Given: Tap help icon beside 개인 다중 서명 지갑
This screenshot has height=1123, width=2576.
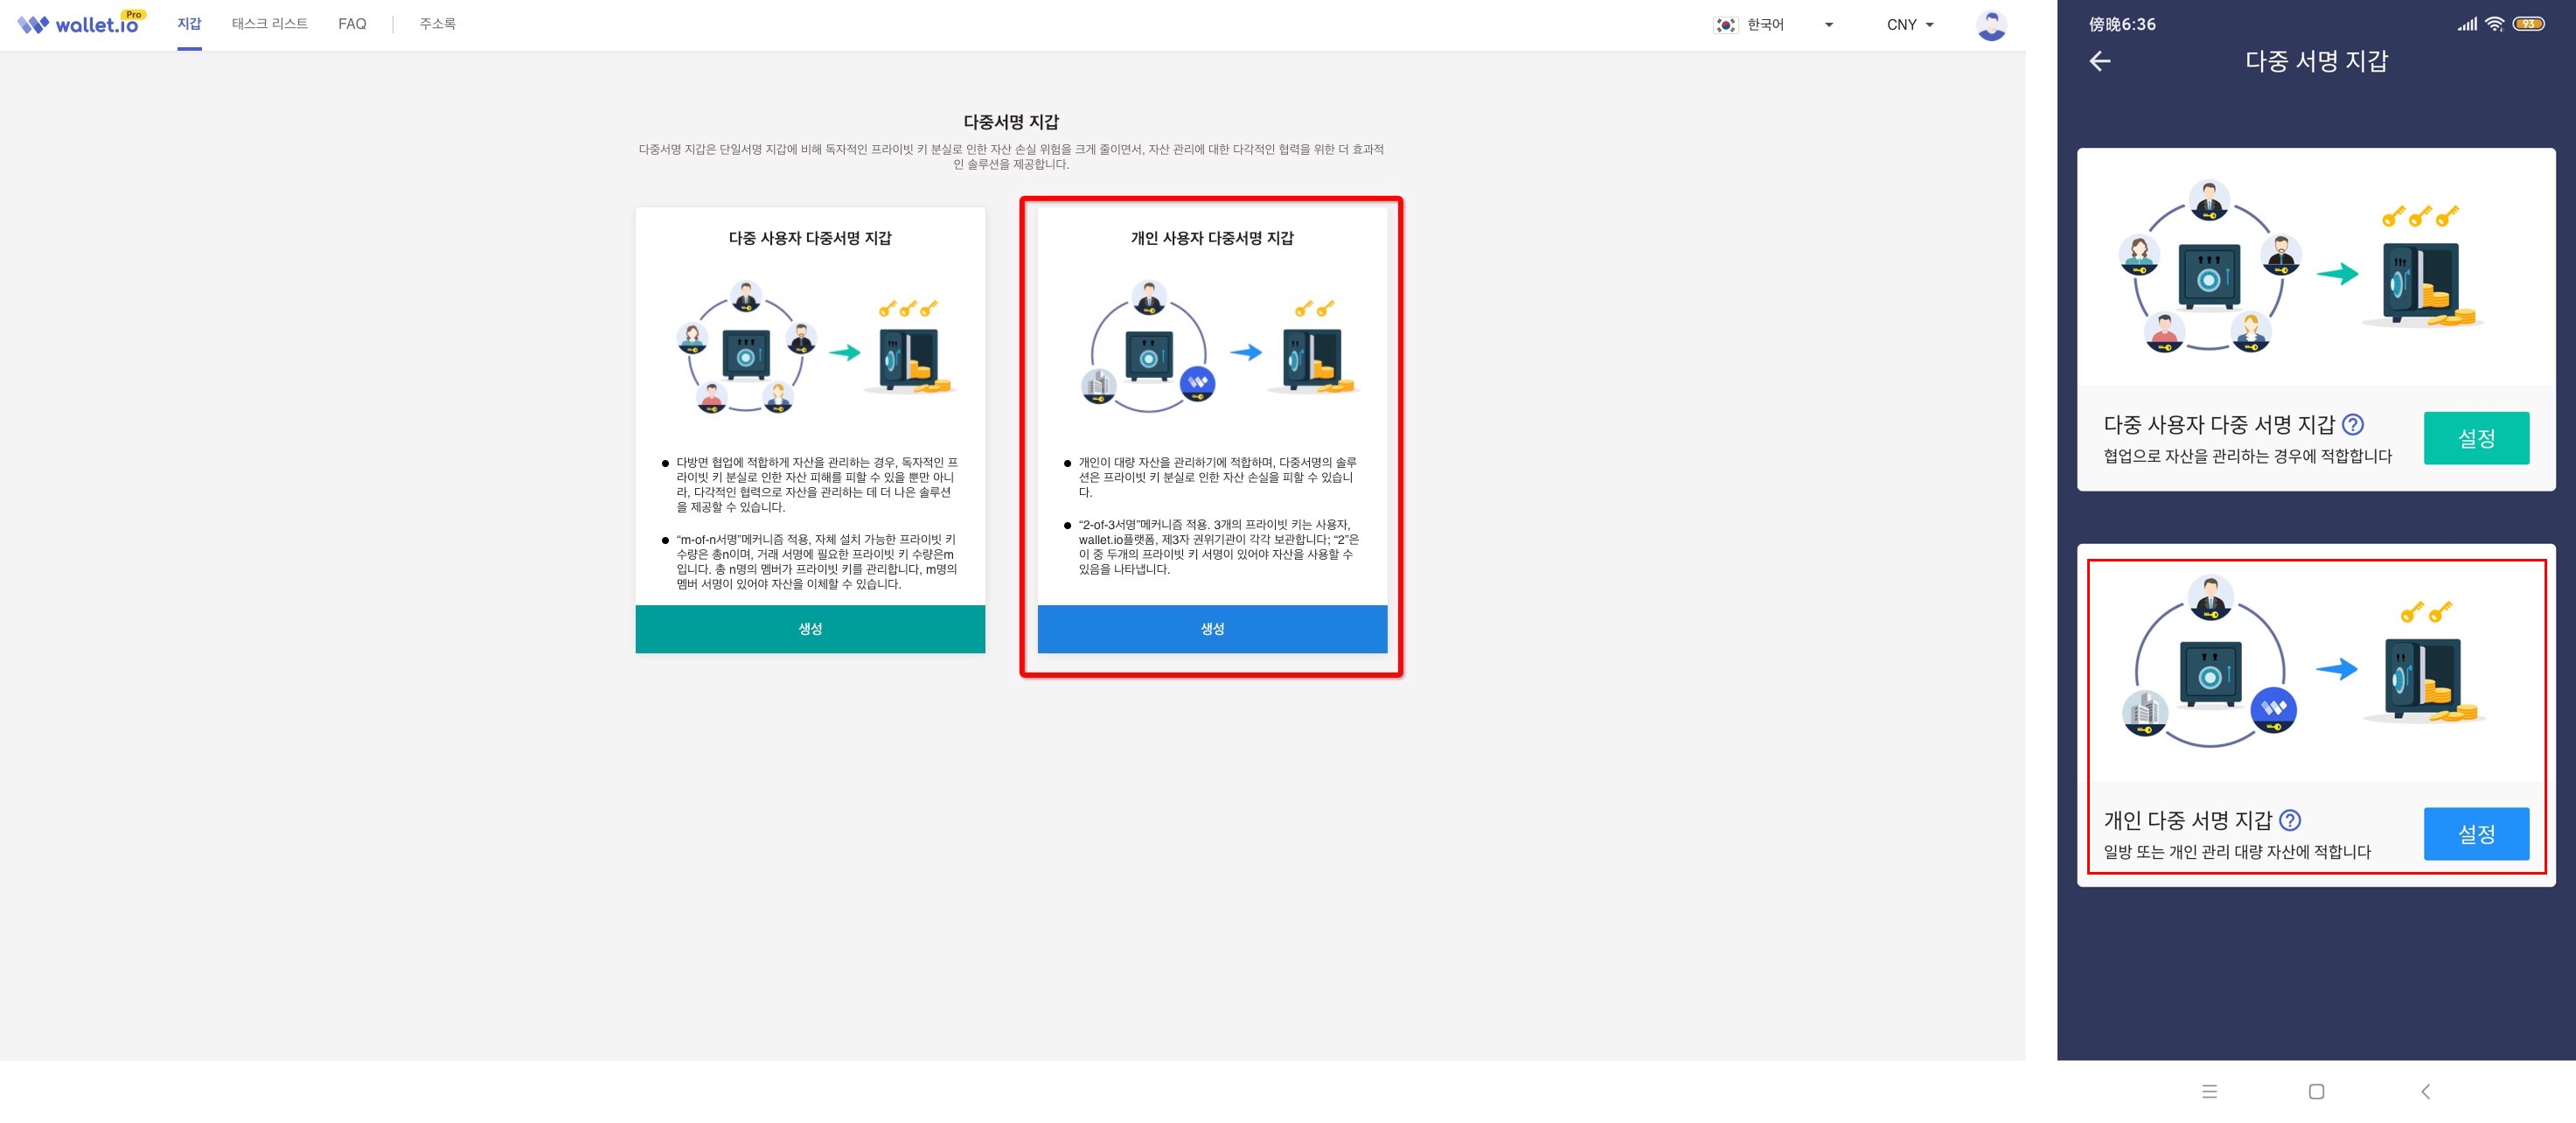Looking at the screenshot, I should point(2290,820).
